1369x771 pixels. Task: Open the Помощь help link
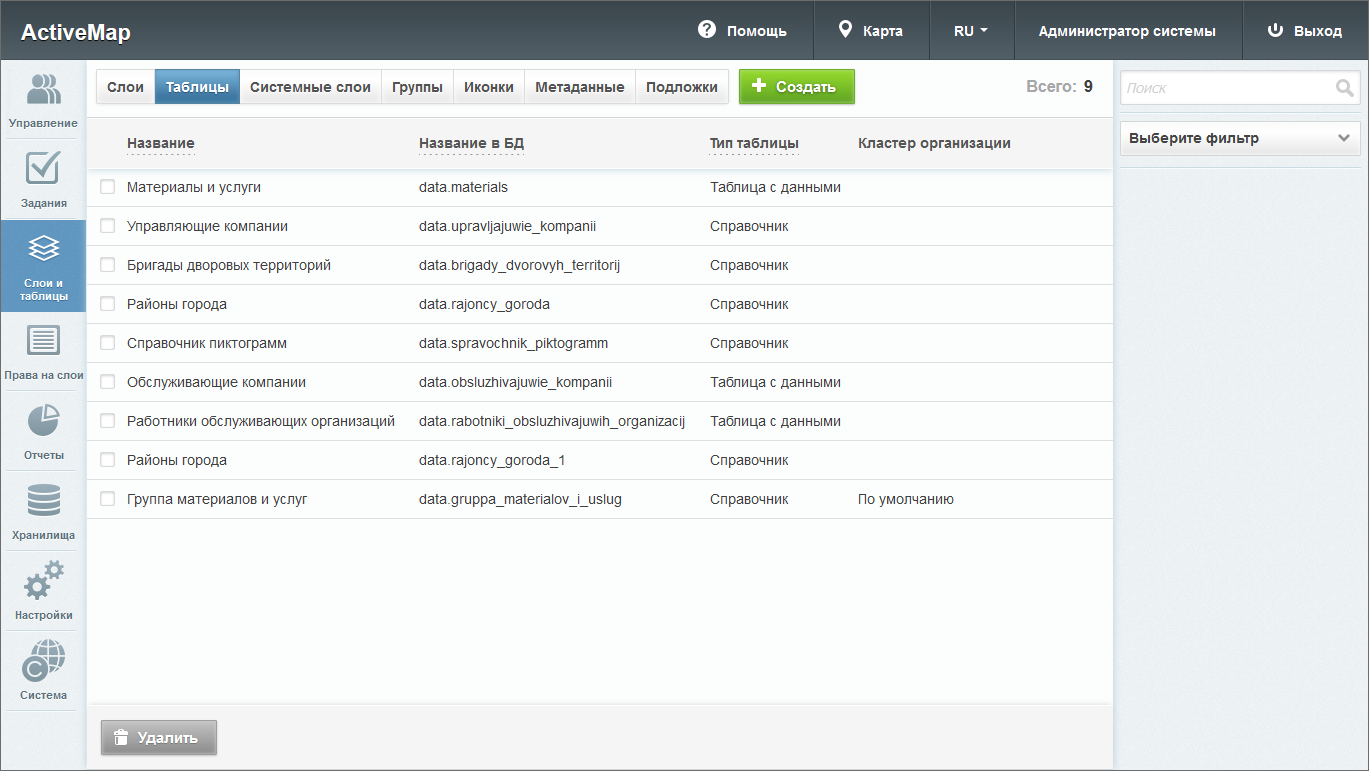[x=742, y=31]
